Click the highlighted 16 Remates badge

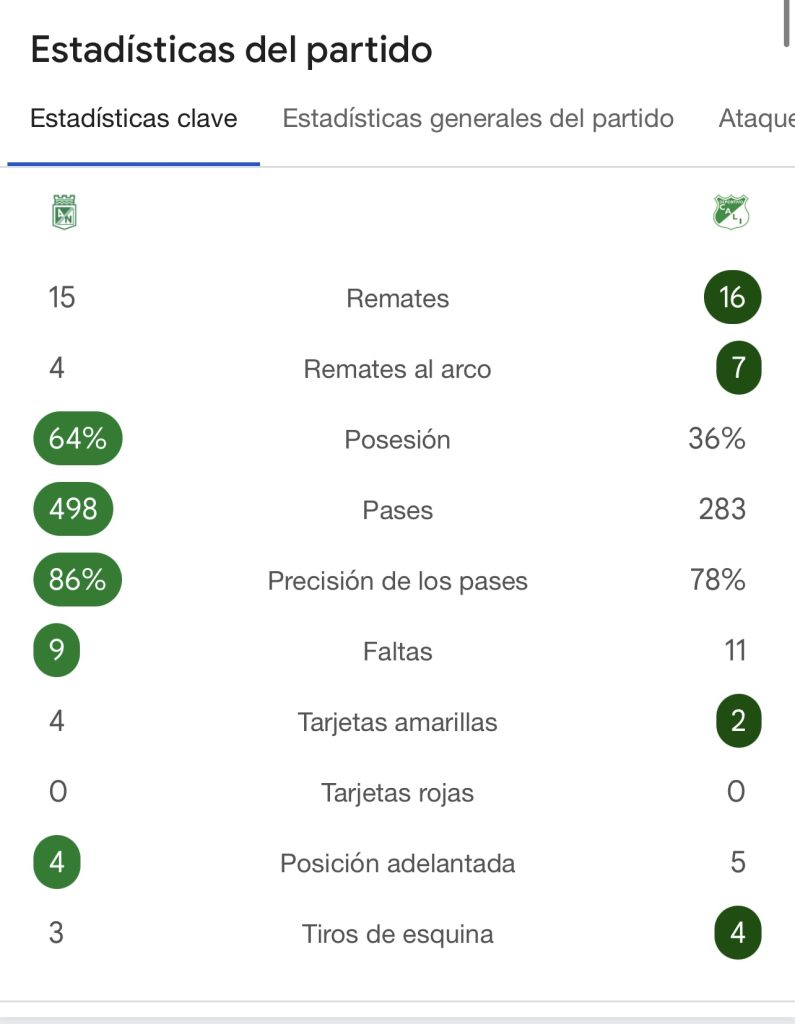(x=732, y=297)
